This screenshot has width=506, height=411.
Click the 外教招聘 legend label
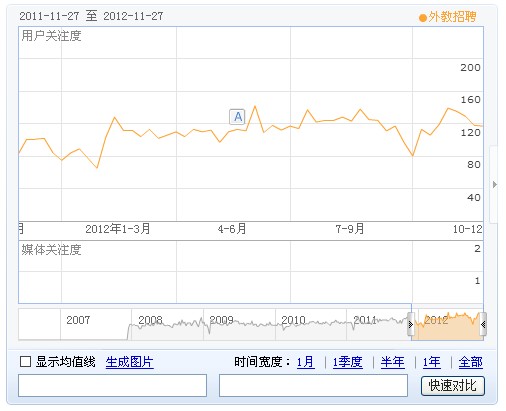point(452,16)
